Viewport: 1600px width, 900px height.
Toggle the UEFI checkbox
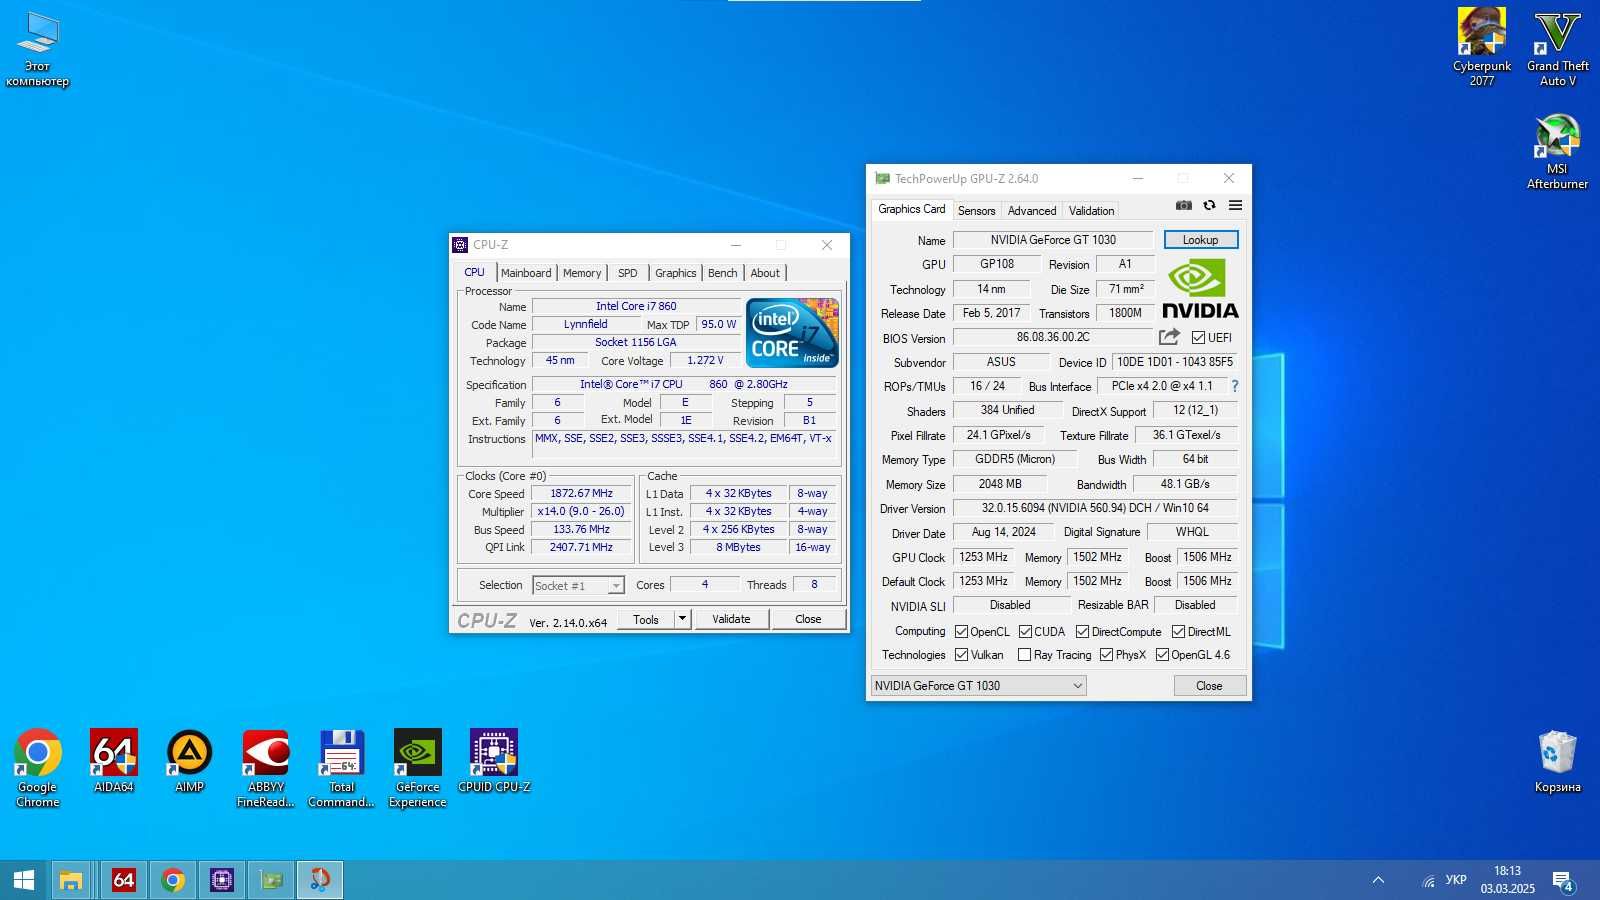tap(1198, 338)
